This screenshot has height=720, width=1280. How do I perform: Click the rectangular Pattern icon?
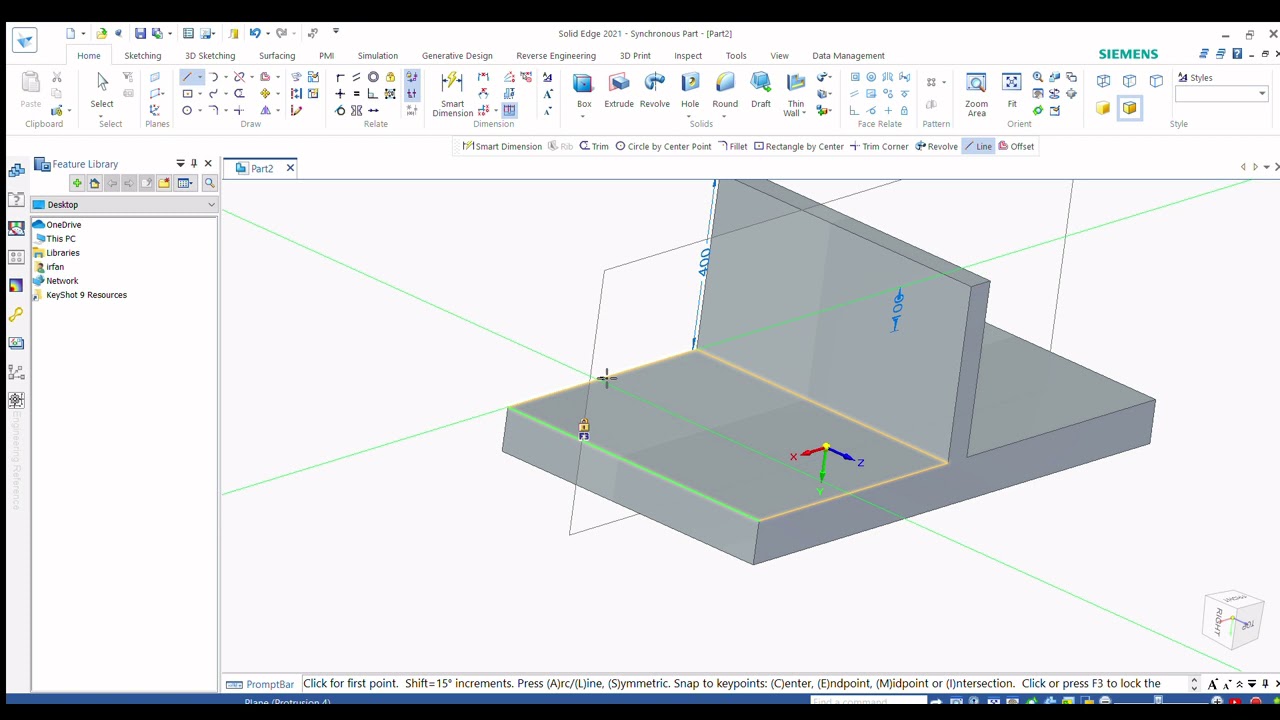click(x=931, y=82)
